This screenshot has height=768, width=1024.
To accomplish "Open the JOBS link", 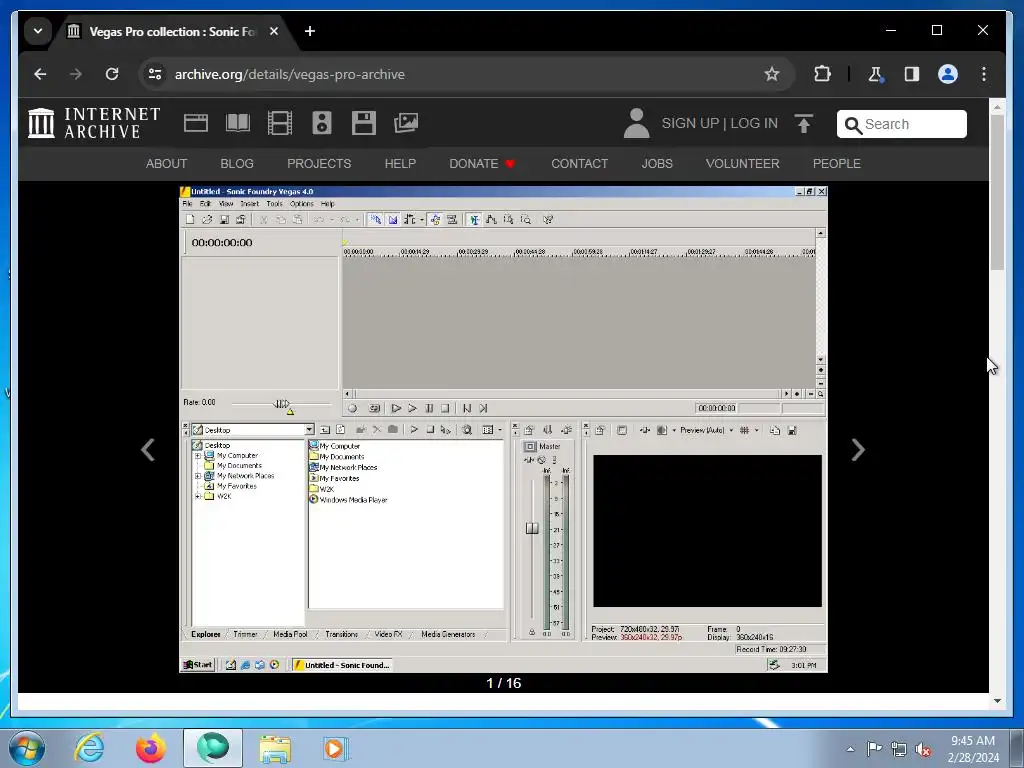I will 657,163.
